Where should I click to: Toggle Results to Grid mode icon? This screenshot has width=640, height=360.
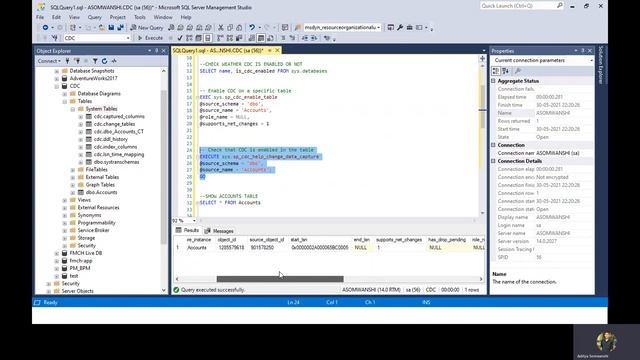[261, 38]
